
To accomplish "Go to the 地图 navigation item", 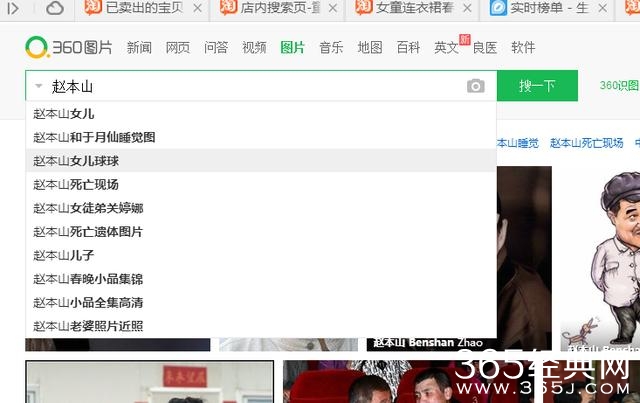I will coord(369,48).
